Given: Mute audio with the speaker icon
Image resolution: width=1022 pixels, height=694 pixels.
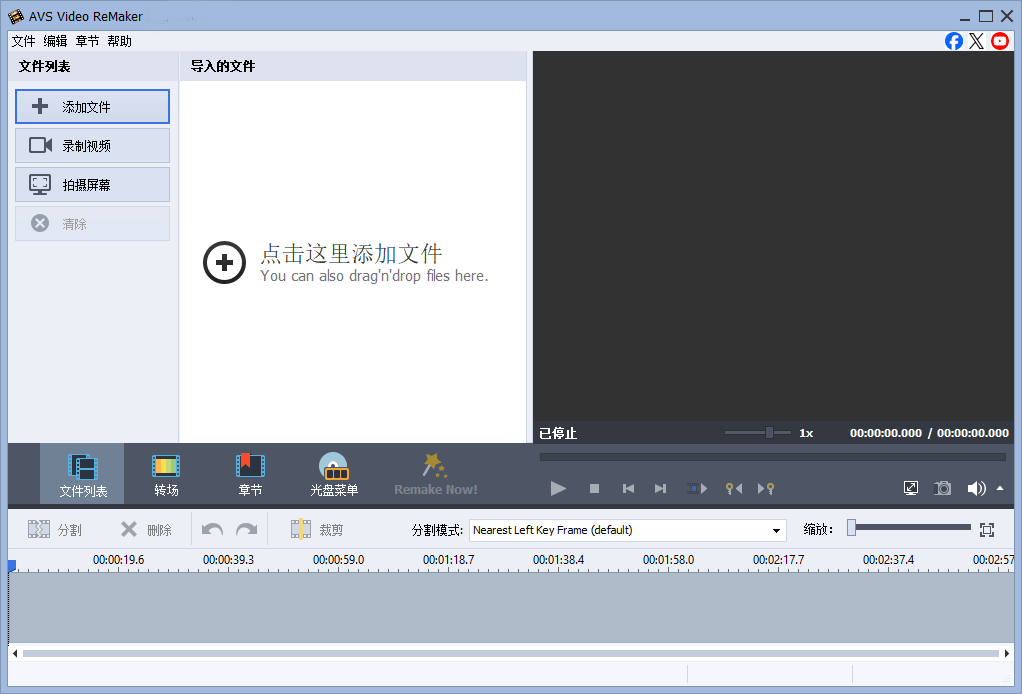Looking at the screenshot, I should point(975,488).
